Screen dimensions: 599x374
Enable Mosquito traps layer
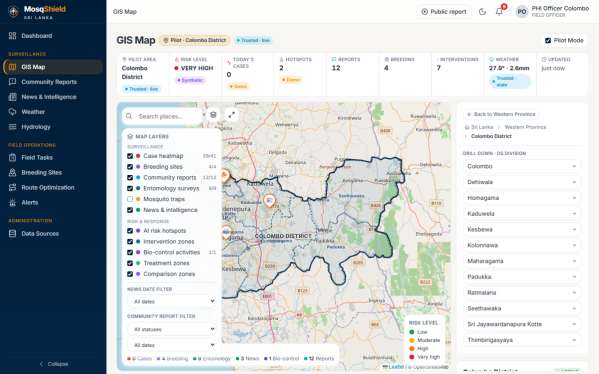coord(130,199)
